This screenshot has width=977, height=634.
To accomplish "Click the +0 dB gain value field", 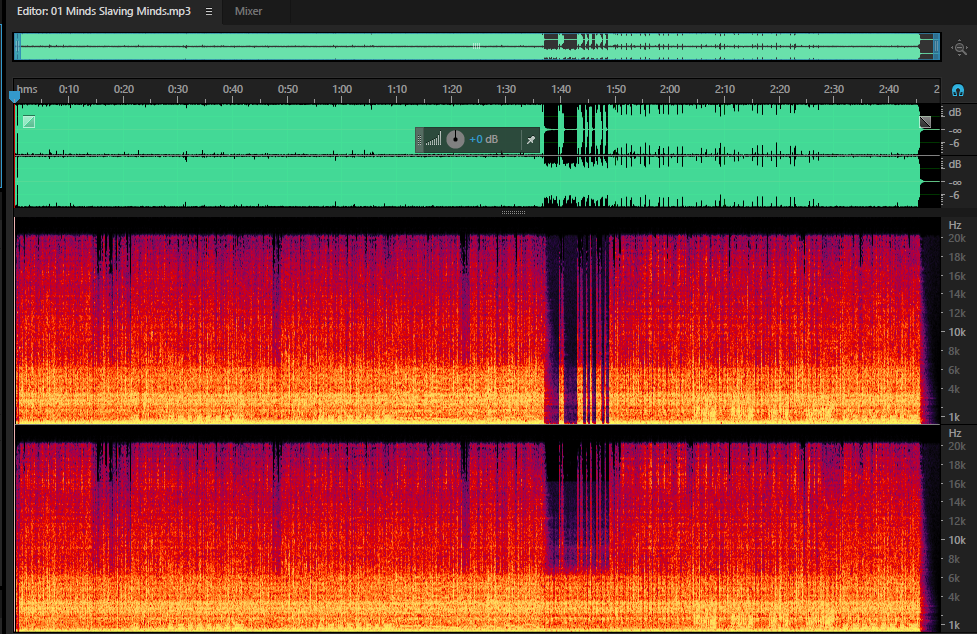I will 484,140.
